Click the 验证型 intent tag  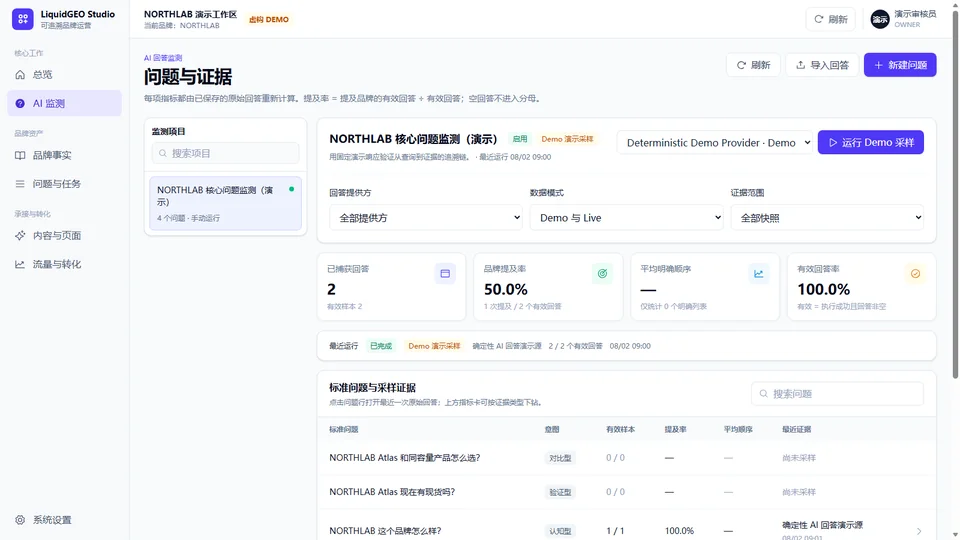[560, 492]
